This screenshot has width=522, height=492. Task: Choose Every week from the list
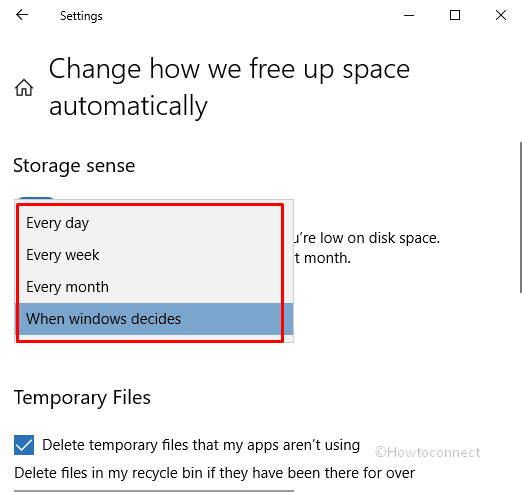[154, 255]
